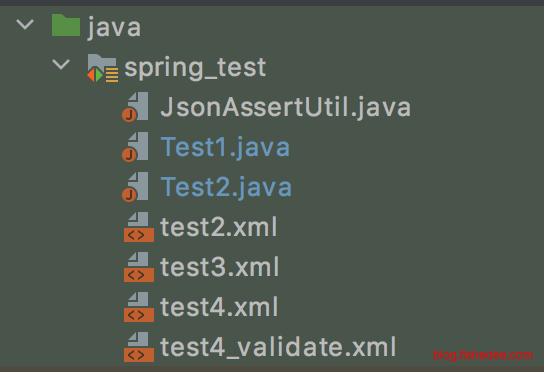This screenshot has height=372, width=544.
Task: Select JsonAssertUtil.java in the tree
Action: (286, 108)
